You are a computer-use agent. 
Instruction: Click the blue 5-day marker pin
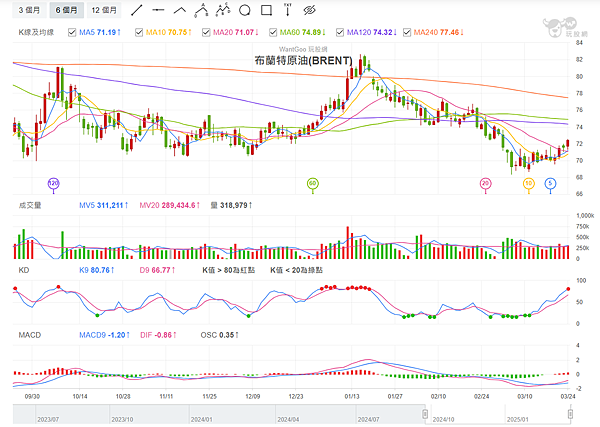coord(550,184)
